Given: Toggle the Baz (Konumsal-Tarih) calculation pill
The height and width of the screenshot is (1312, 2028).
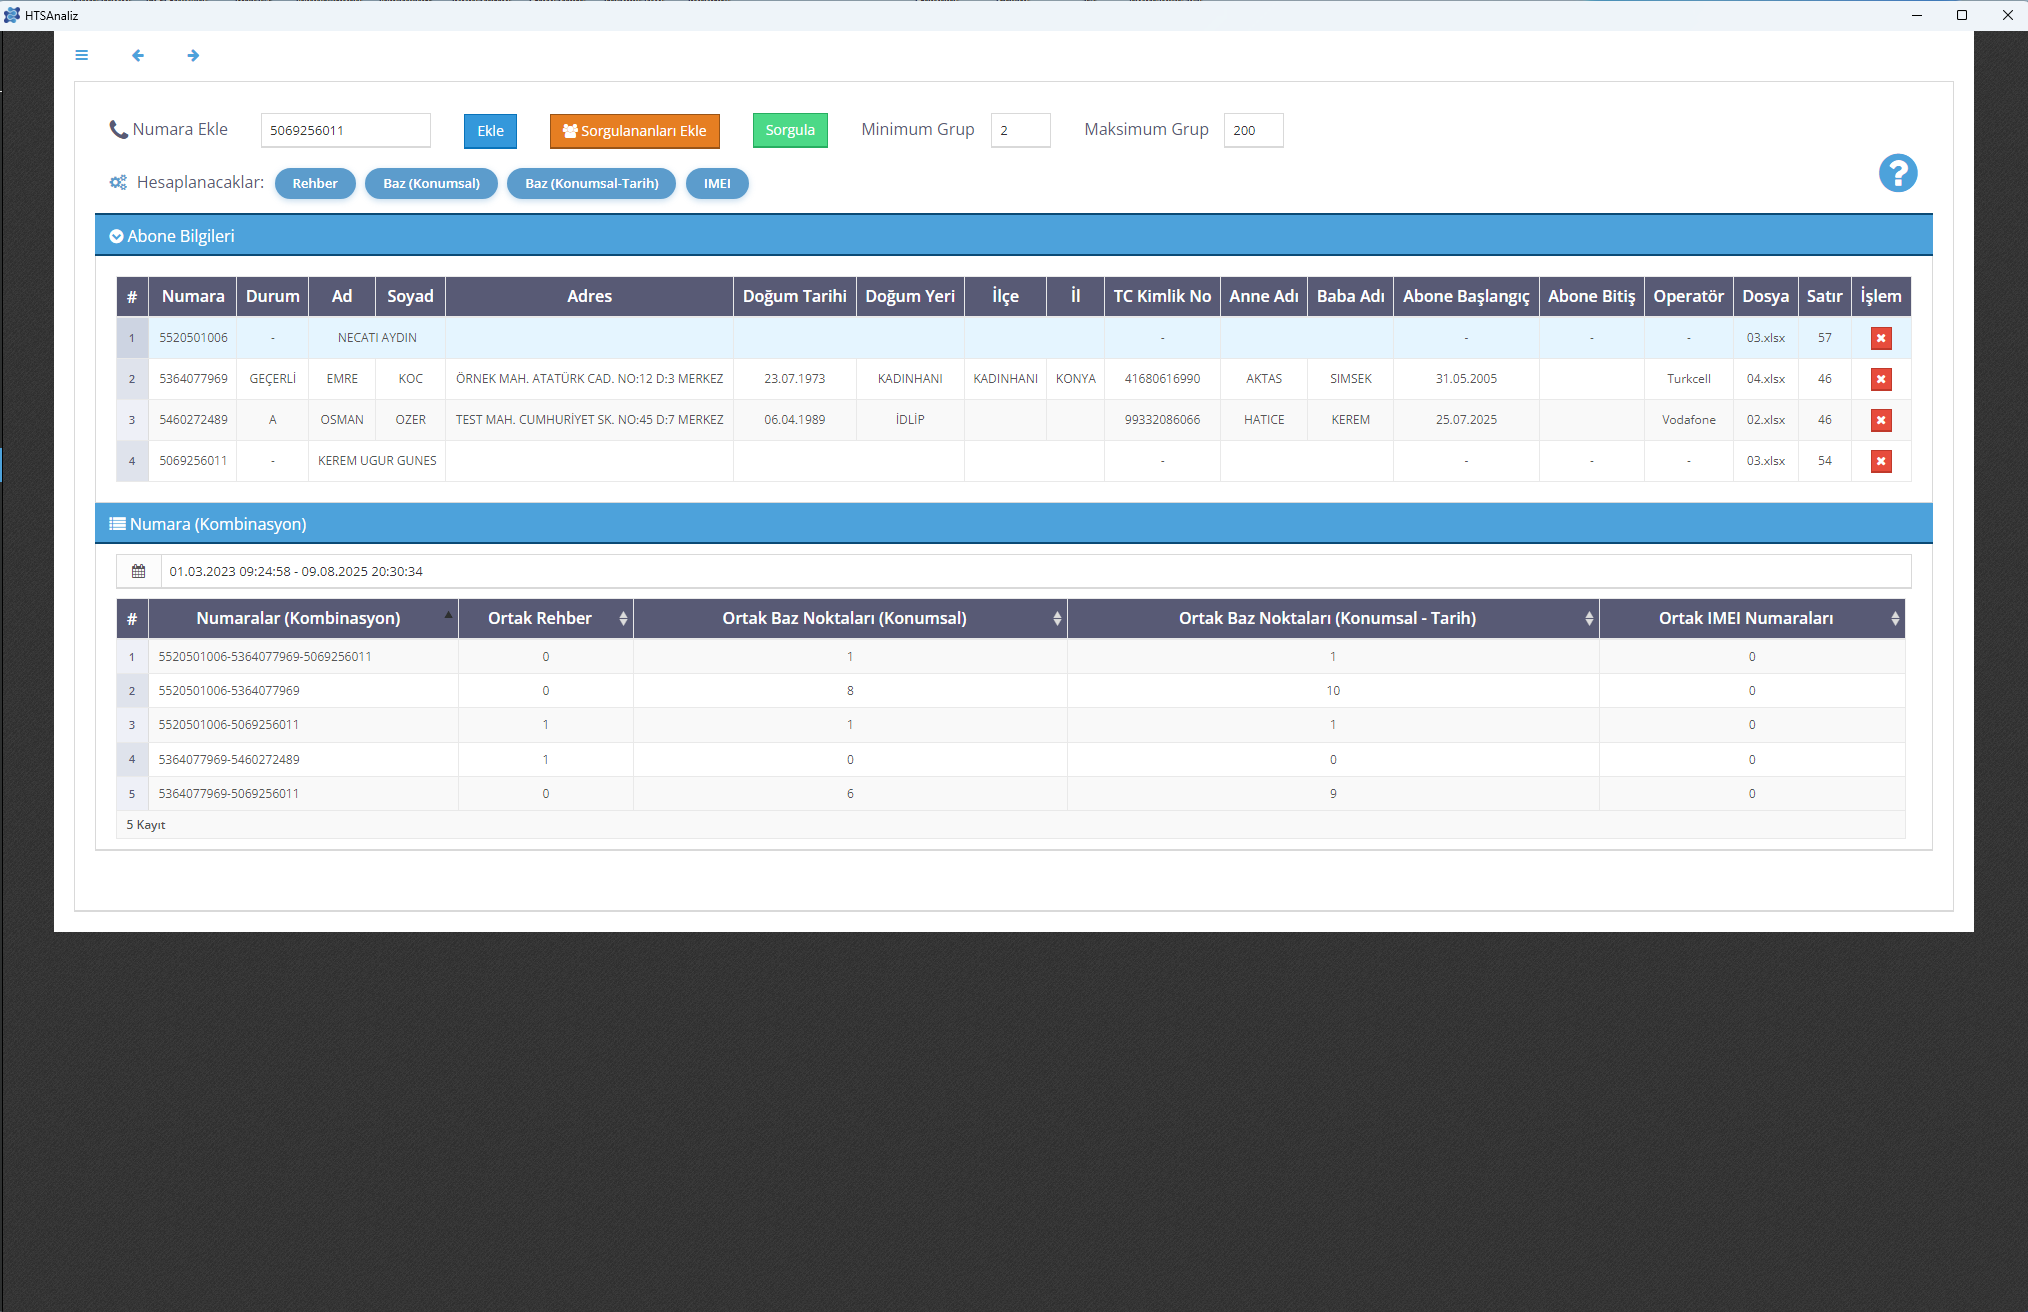Looking at the screenshot, I should pos(591,183).
